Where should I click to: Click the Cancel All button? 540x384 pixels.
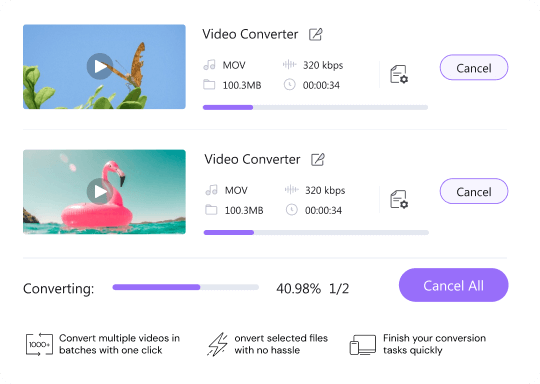[x=454, y=285]
